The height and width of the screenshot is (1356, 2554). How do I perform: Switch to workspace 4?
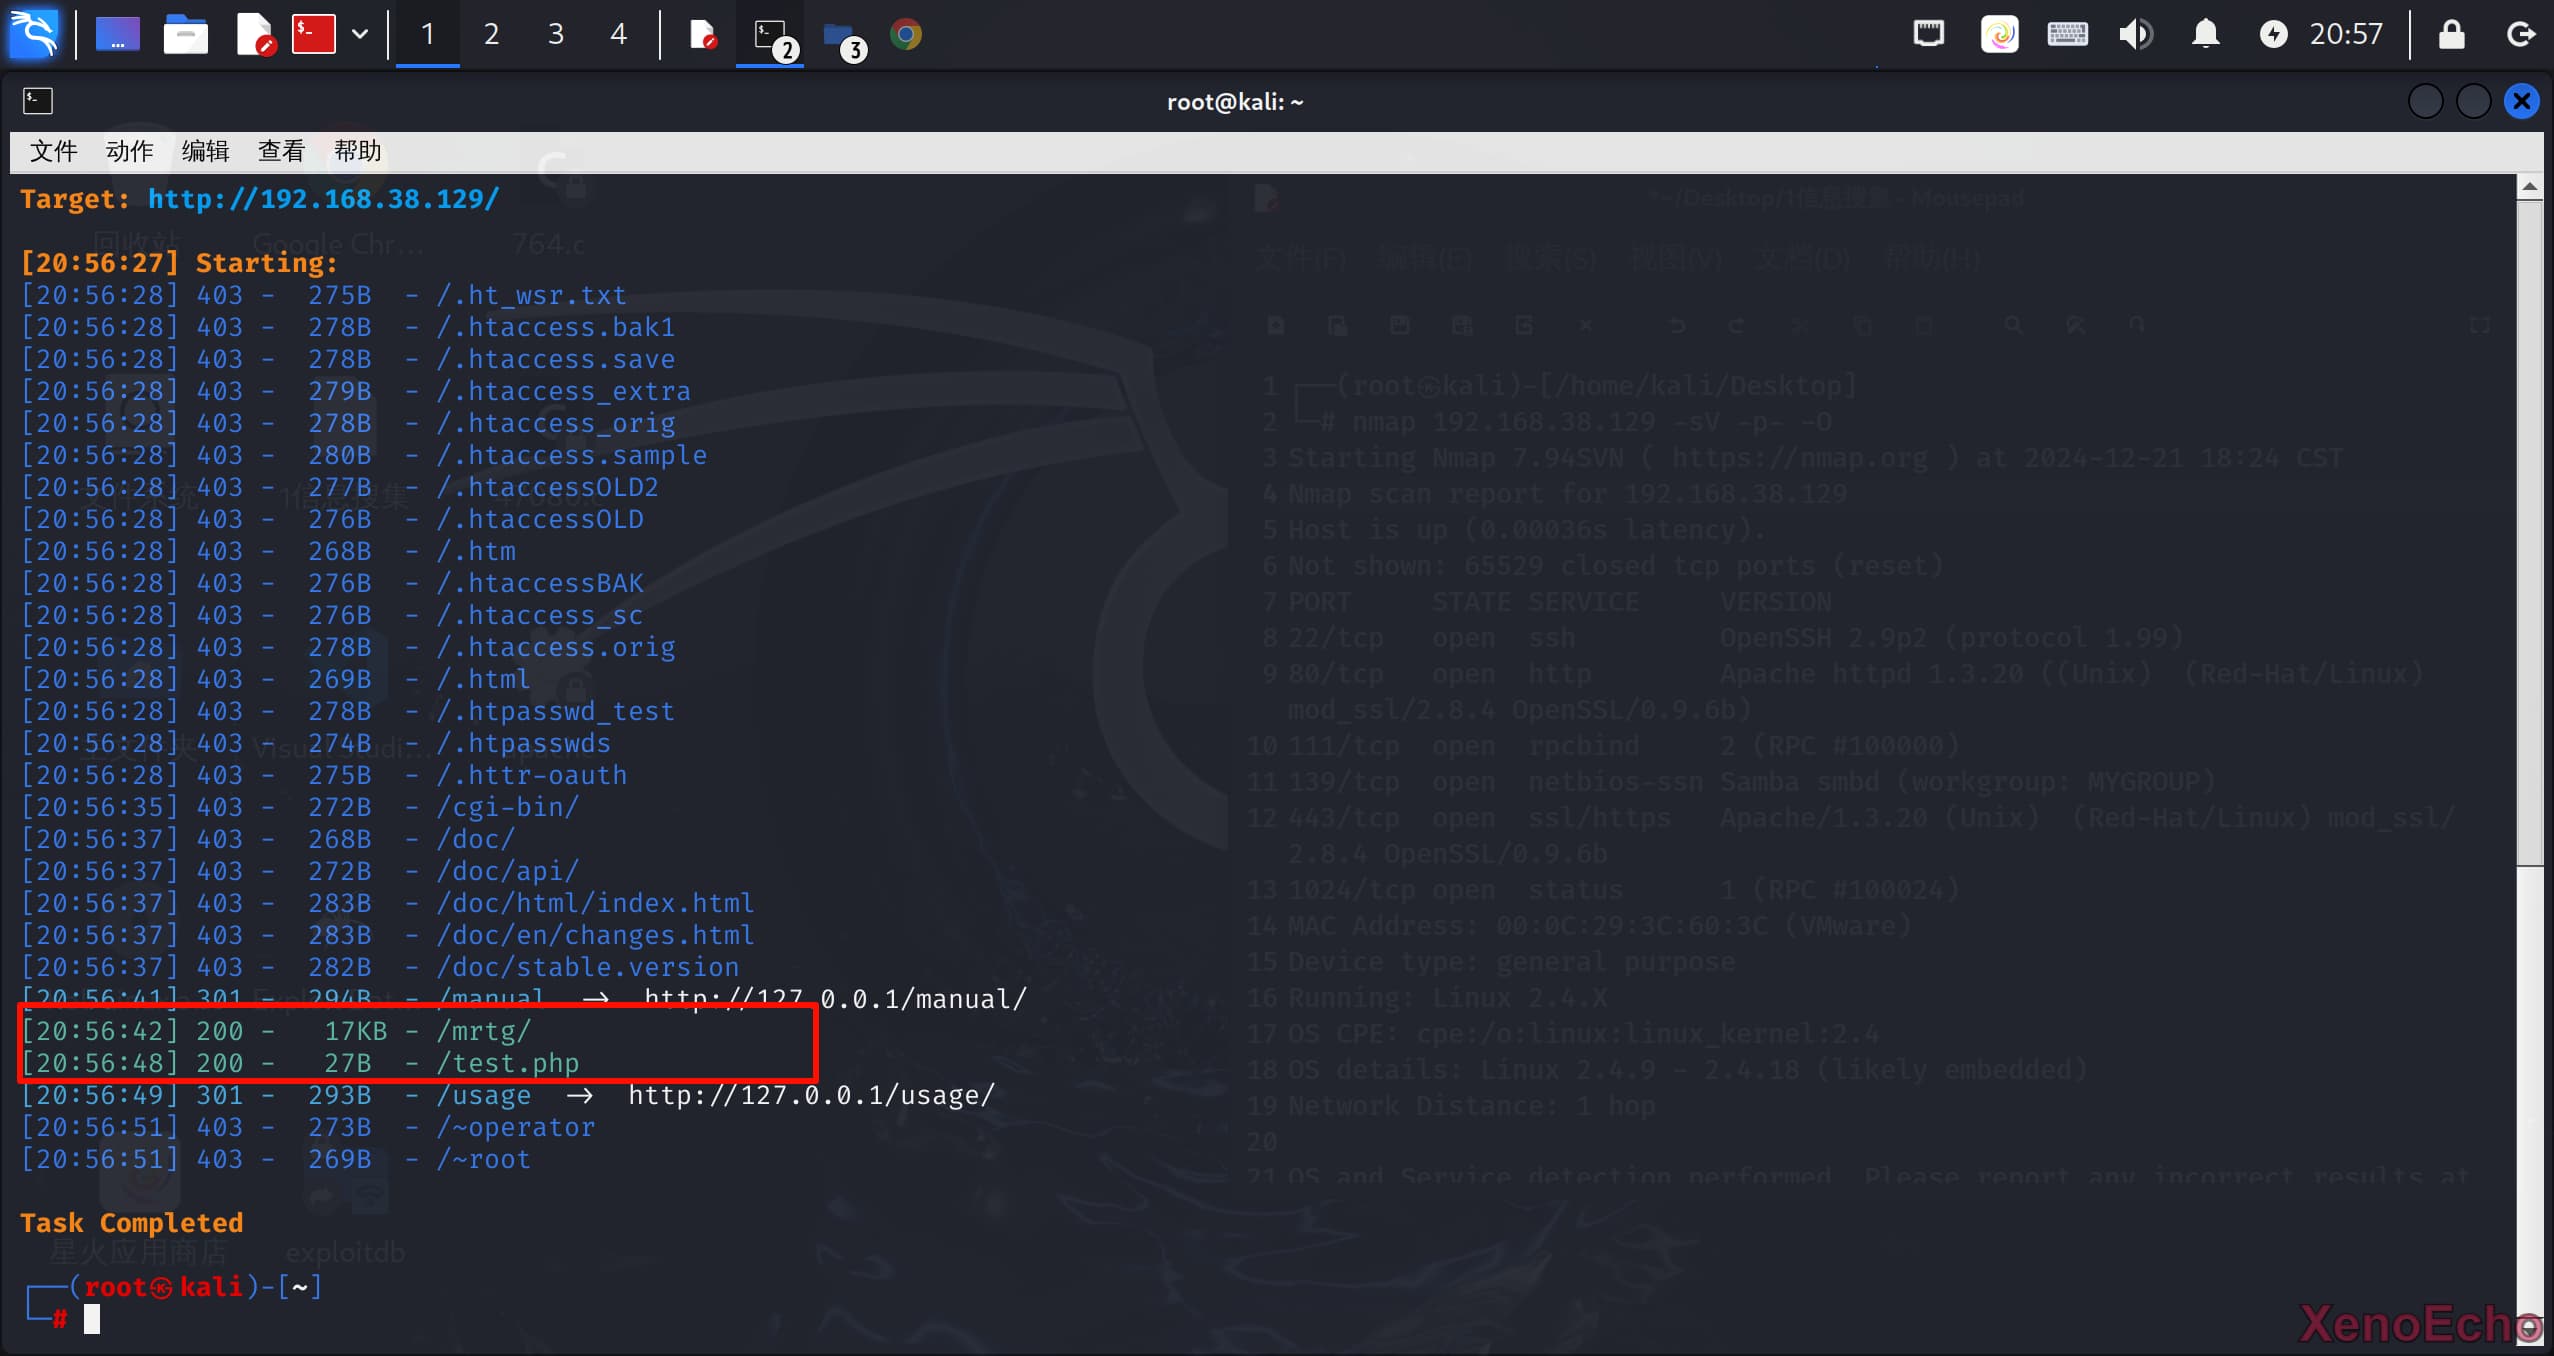619,35
